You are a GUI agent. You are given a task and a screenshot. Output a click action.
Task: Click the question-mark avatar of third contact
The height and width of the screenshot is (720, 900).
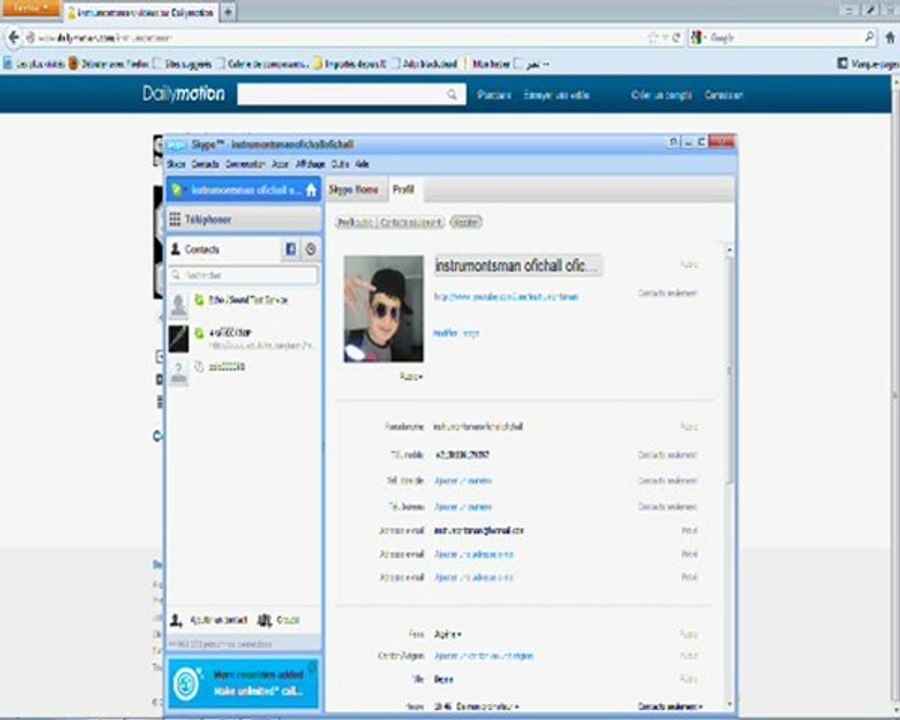(x=179, y=373)
